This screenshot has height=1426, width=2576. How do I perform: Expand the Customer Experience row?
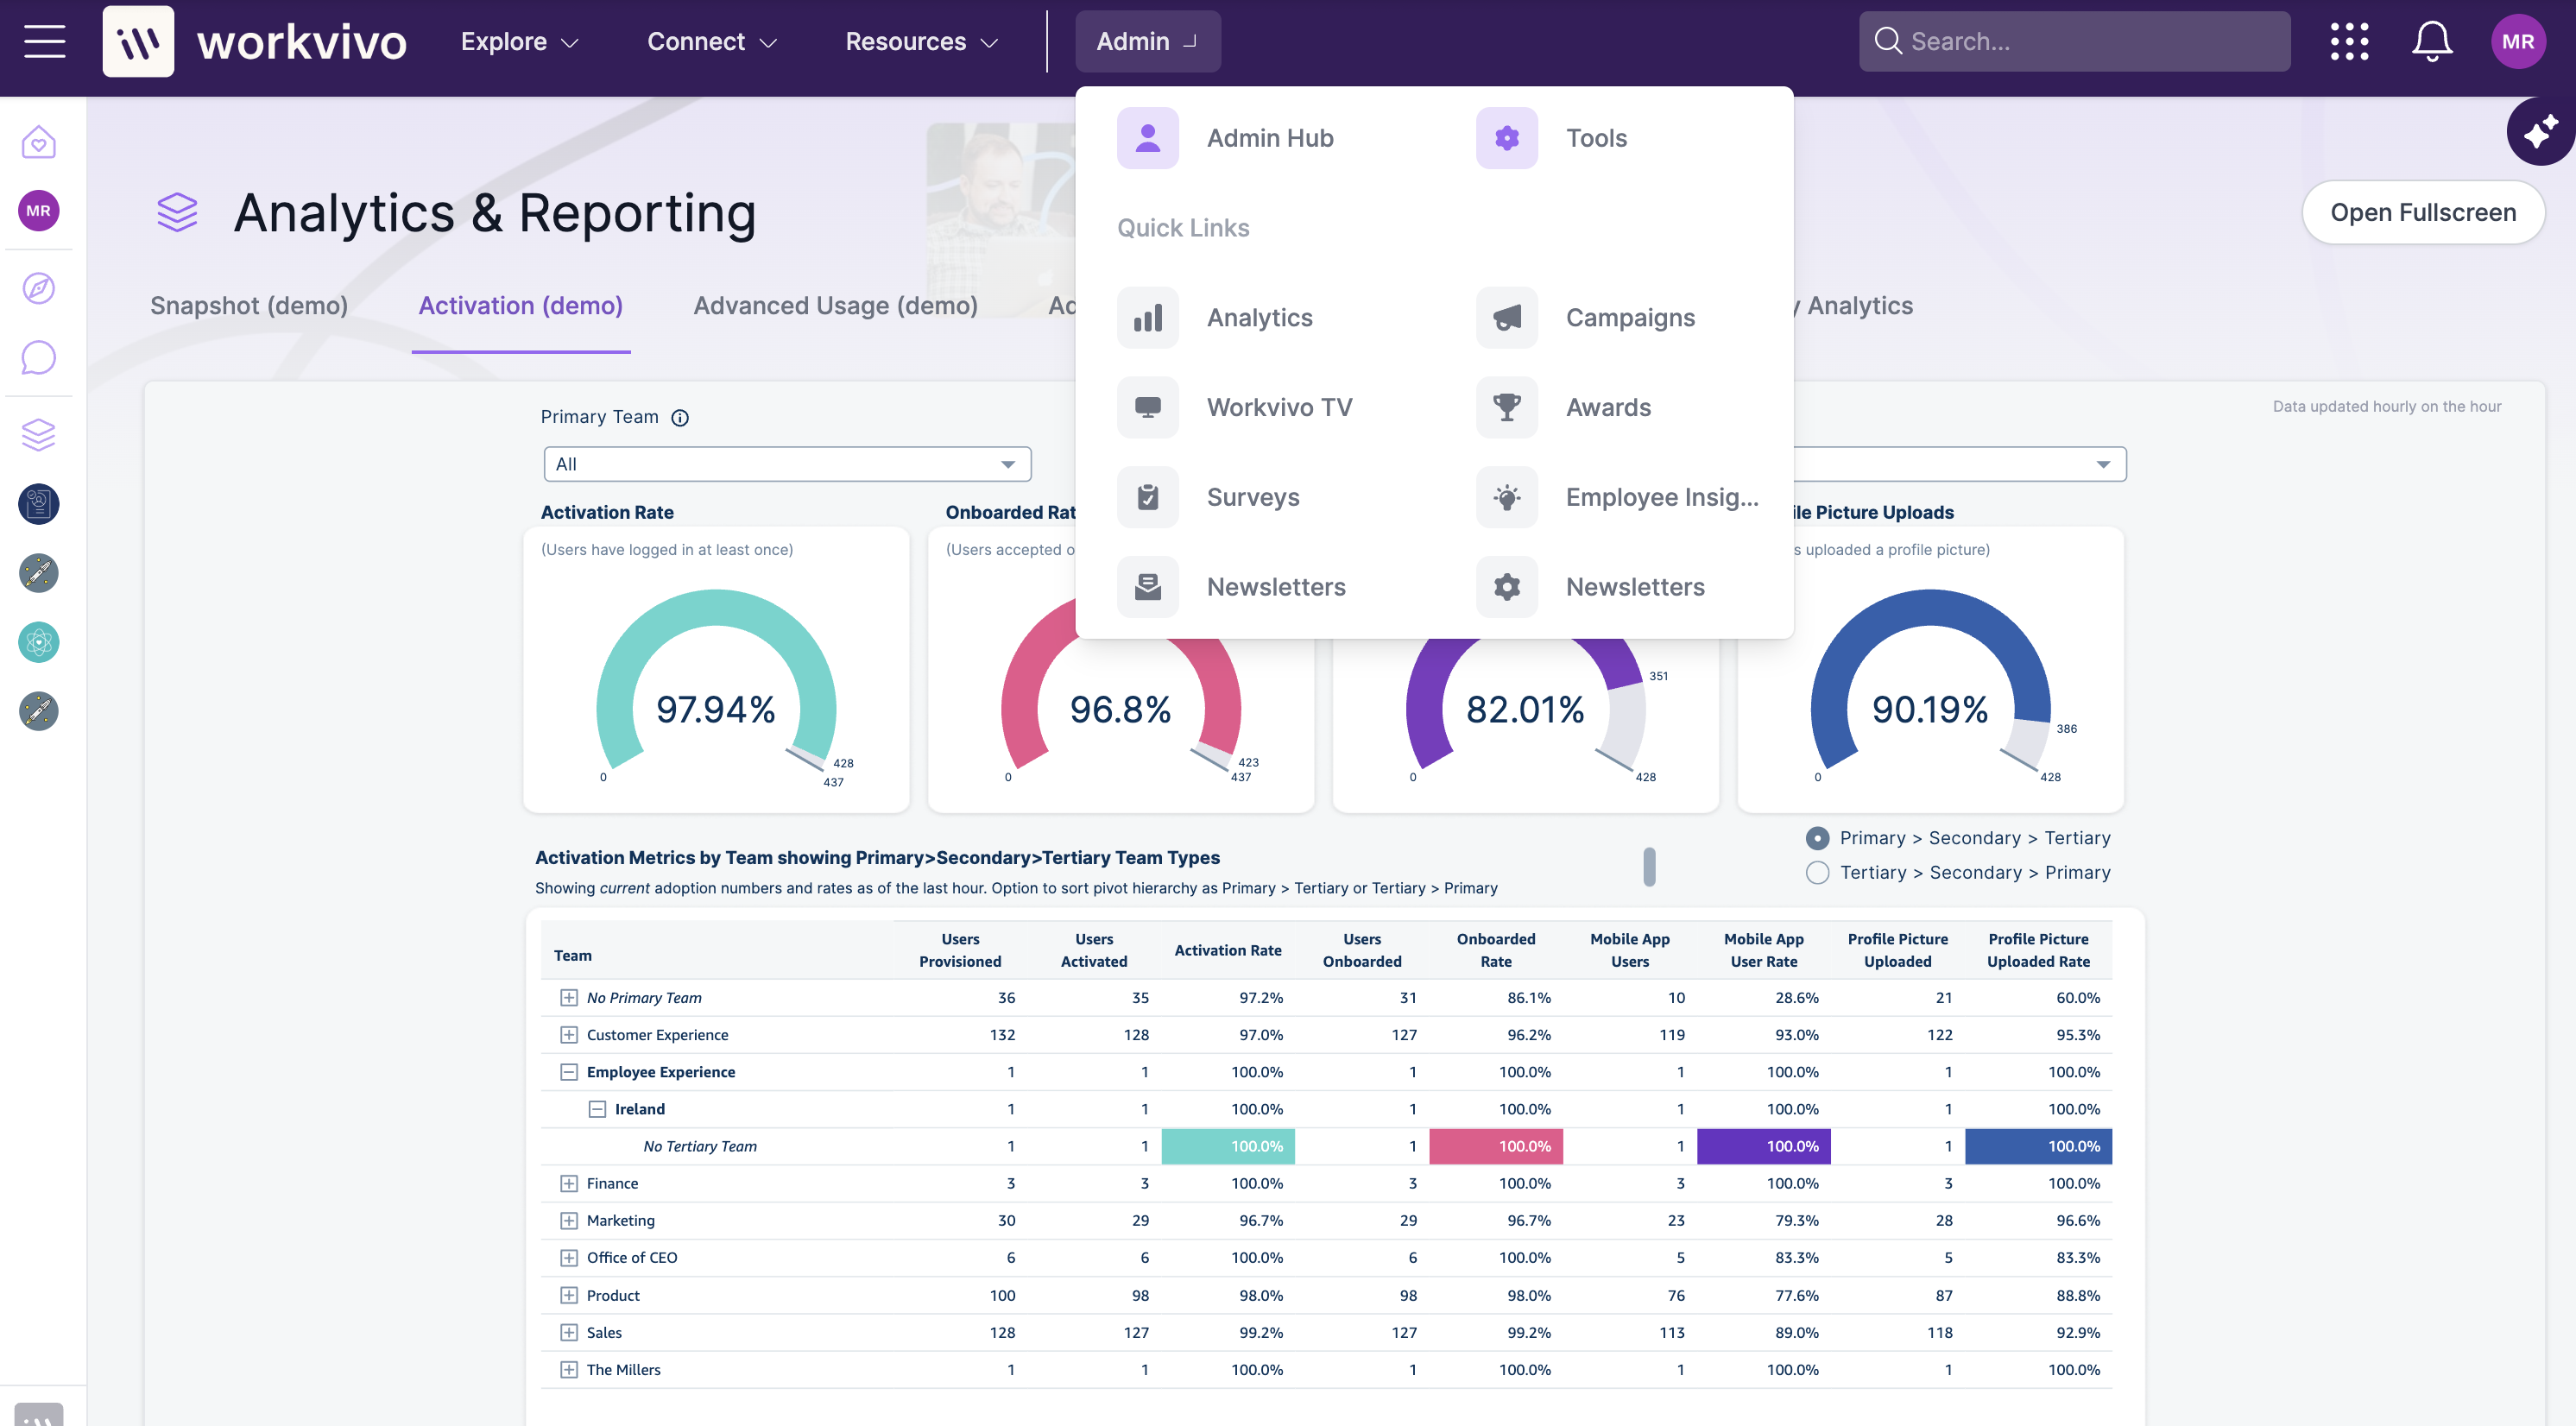point(569,1035)
